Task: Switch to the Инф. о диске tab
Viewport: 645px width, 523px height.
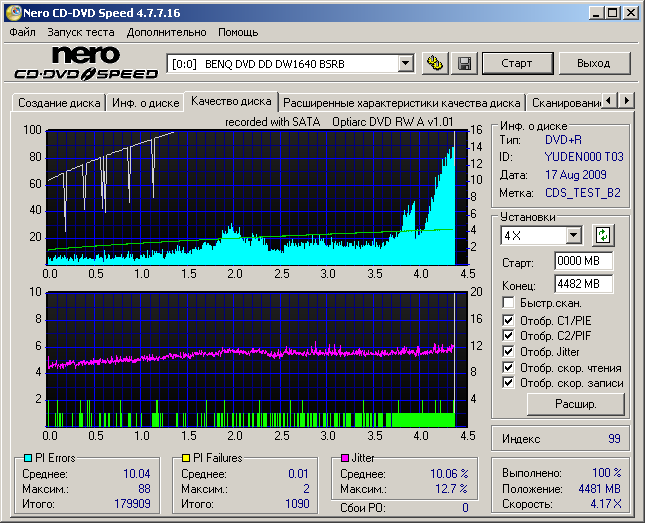Action: (x=144, y=102)
